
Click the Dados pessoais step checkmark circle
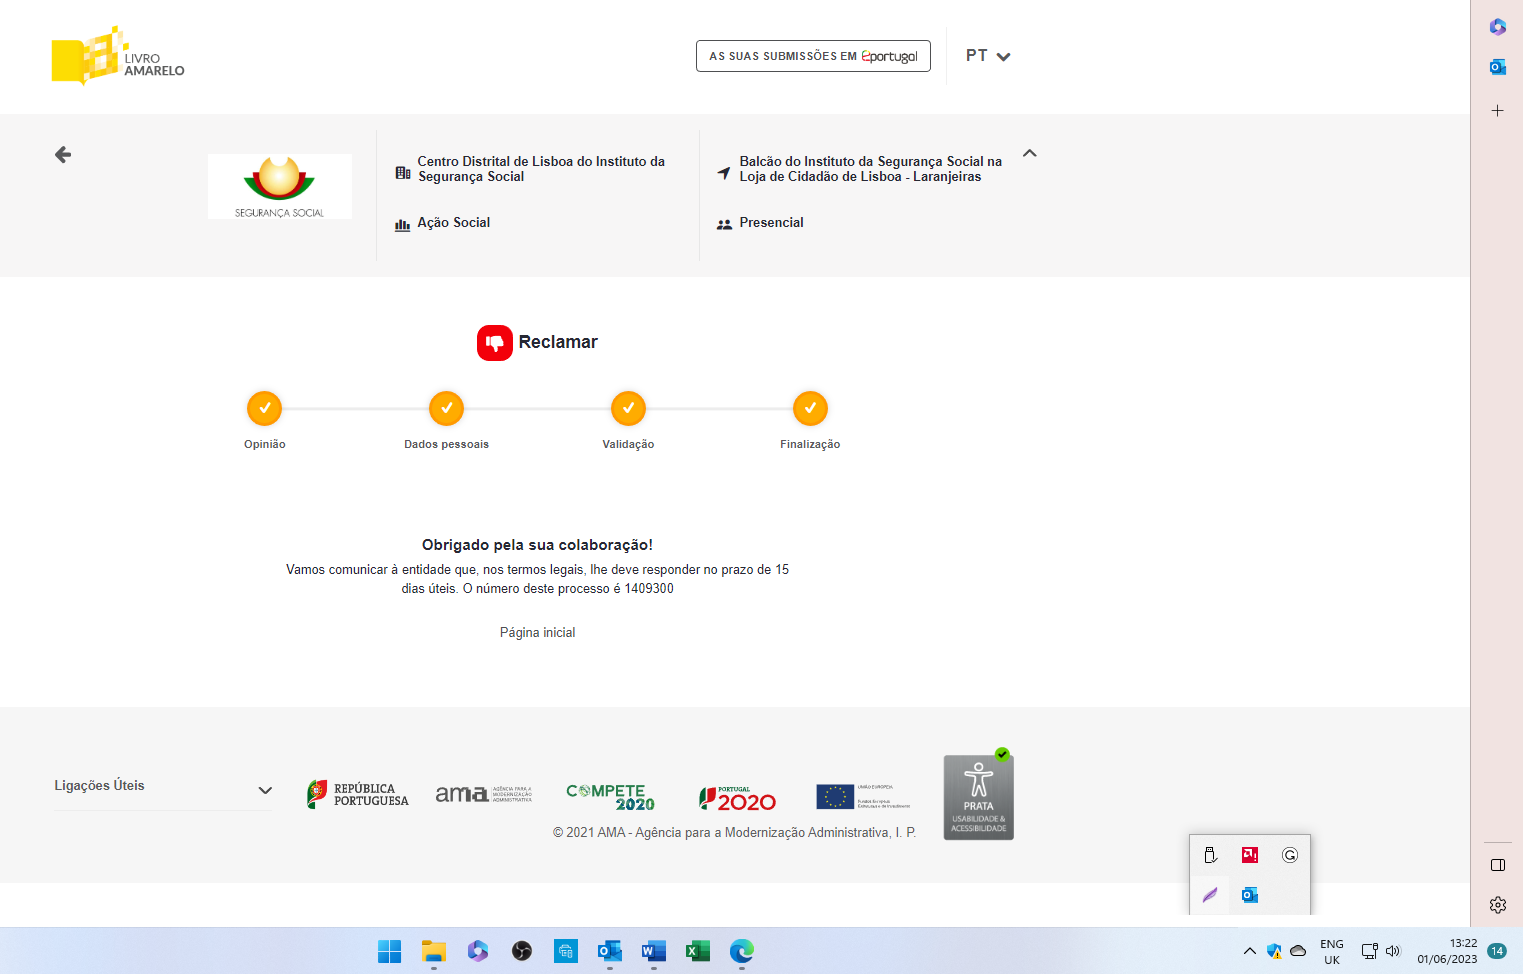446,408
